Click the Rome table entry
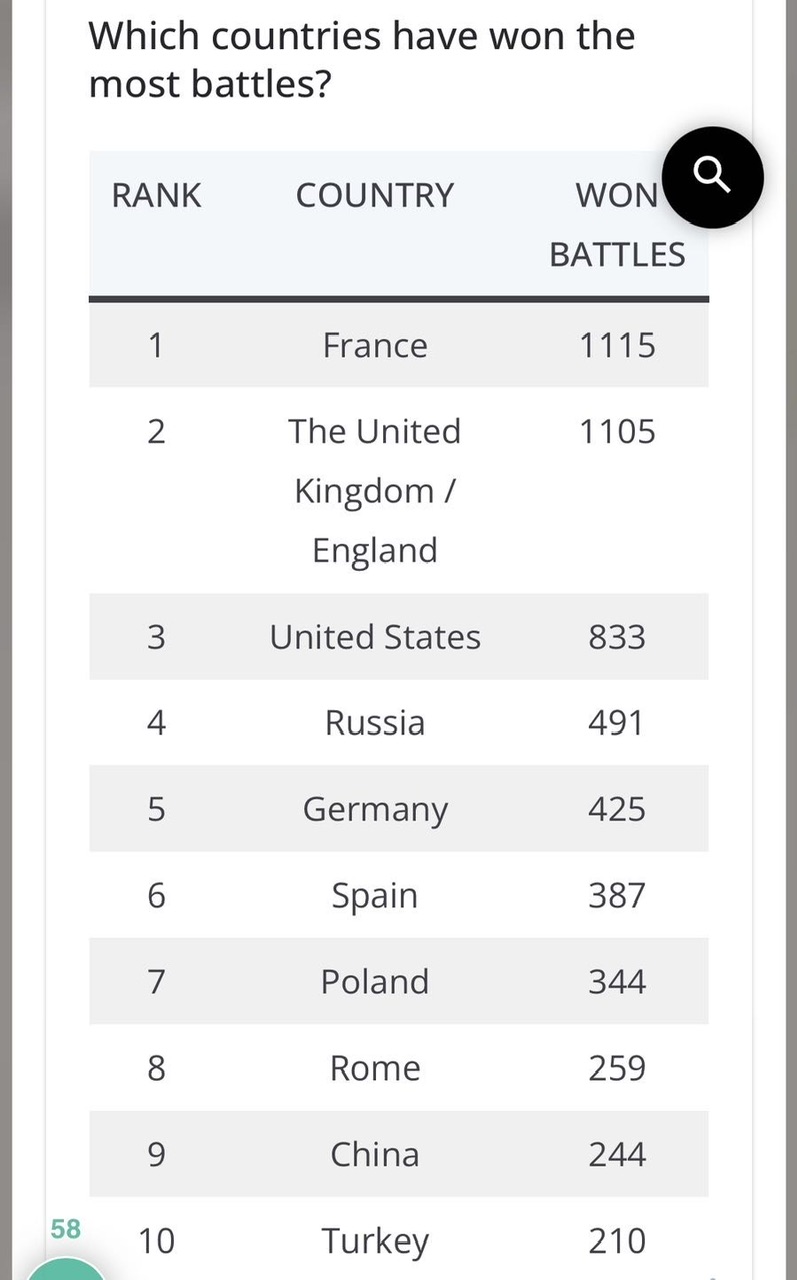This screenshot has height=1280, width=797. [x=375, y=1068]
